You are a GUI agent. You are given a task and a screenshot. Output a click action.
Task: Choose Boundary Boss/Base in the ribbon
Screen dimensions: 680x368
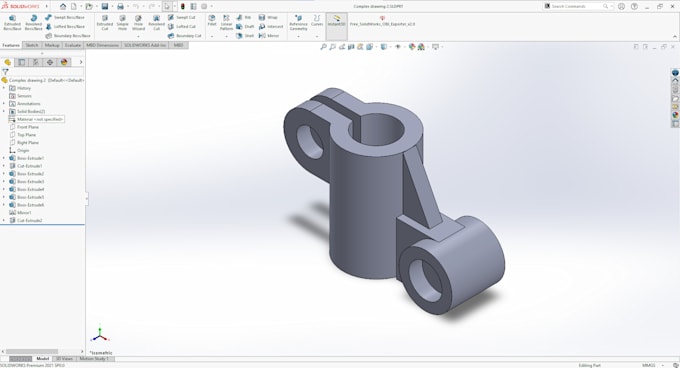[x=68, y=36]
